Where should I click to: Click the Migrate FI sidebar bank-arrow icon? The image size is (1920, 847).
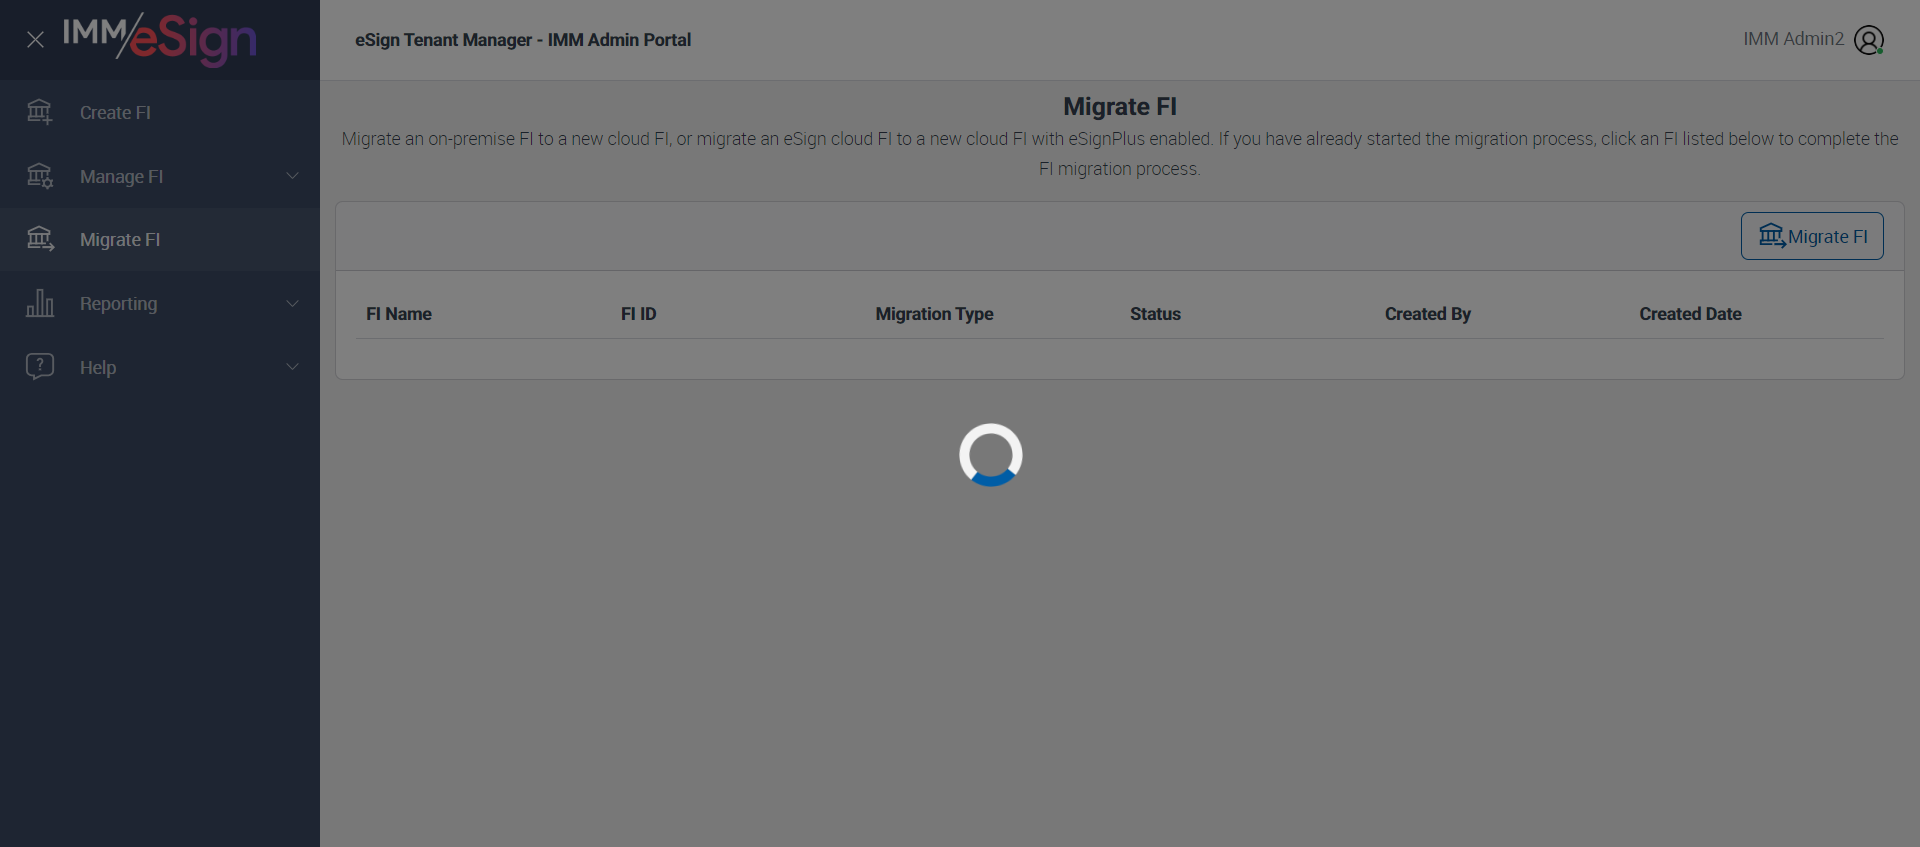pyautogui.click(x=40, y=239)
